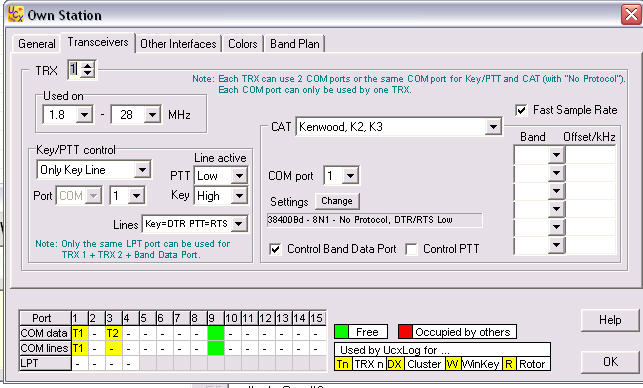Image resolution: width=643 pixels, height=388 pixels.
Task: Open the Colors tab
Action: click(242, 43)
